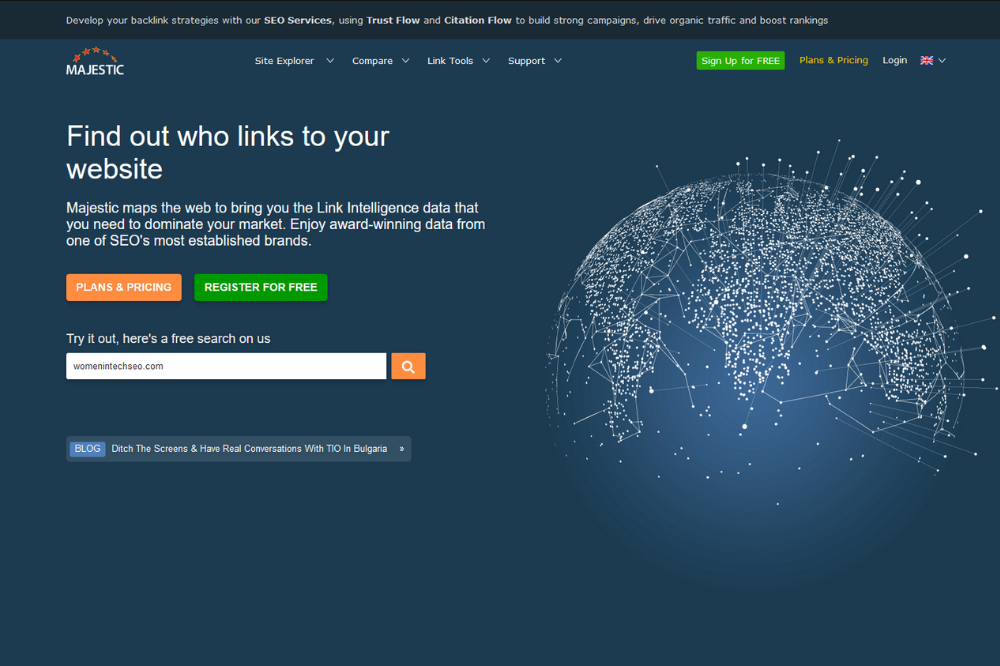Select the UK flag language icon
This screenshot has height=666, width=1000.
(x=927, y=61)
